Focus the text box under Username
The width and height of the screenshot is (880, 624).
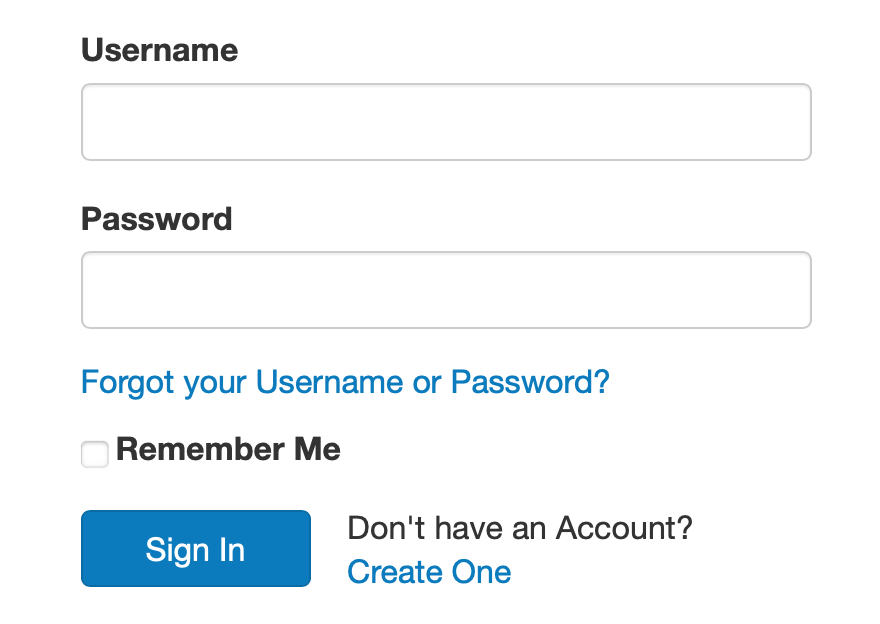pos(445,122)
